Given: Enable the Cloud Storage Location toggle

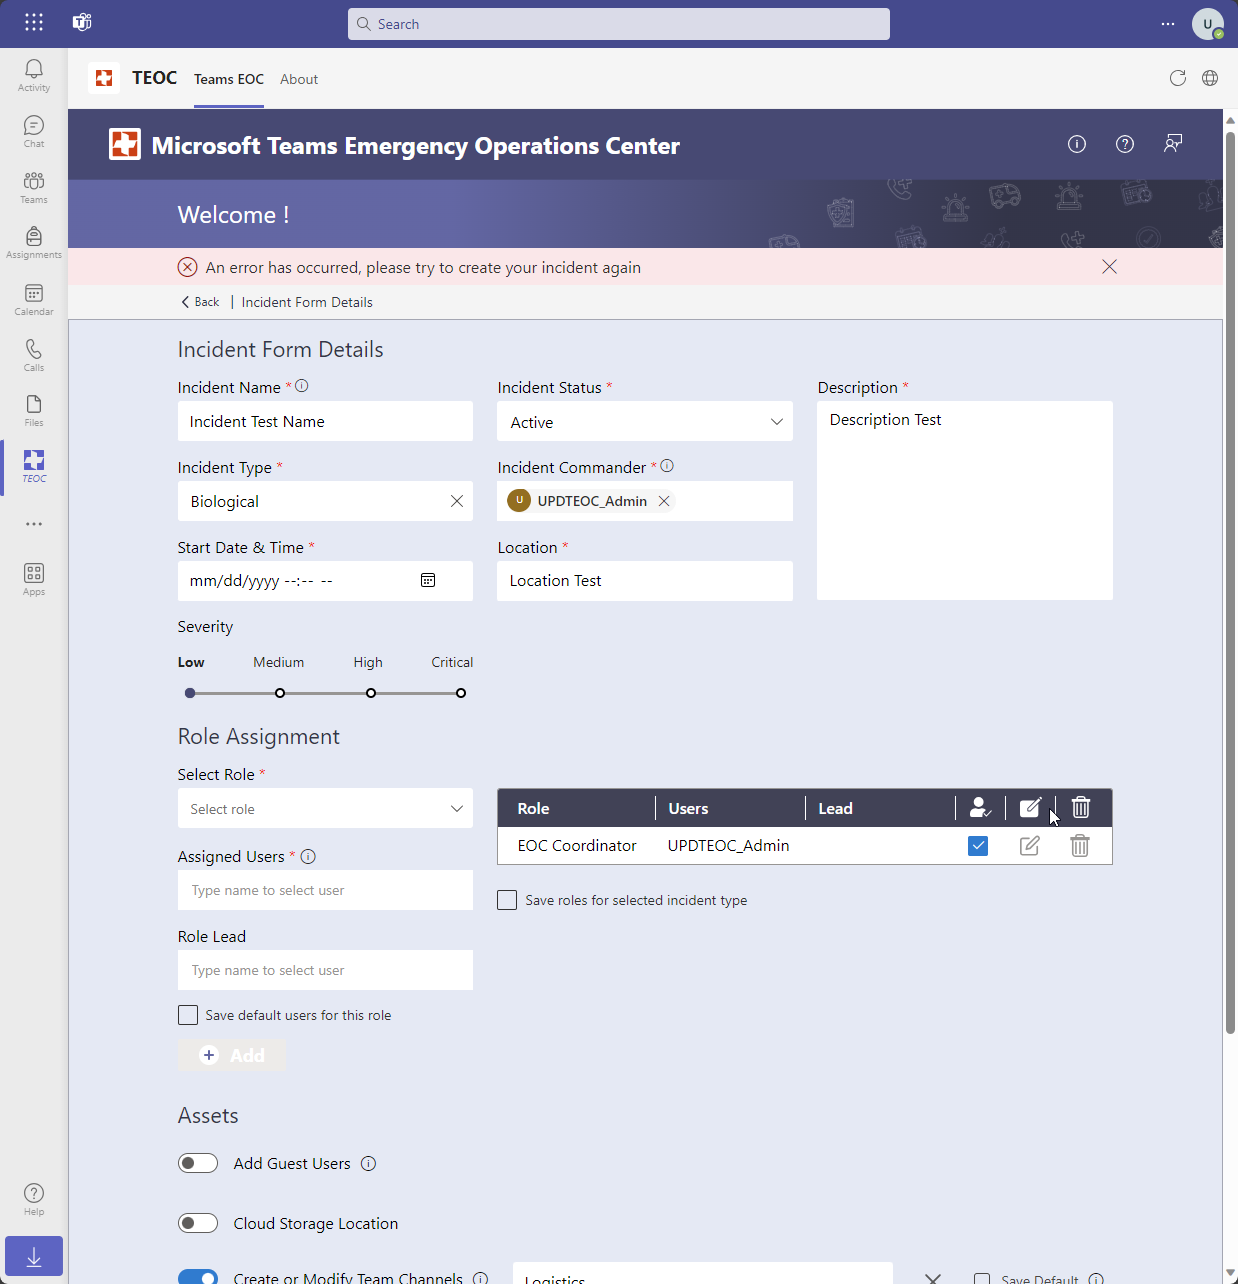Looking at the screenshot, I should [x=197, y=1223].
